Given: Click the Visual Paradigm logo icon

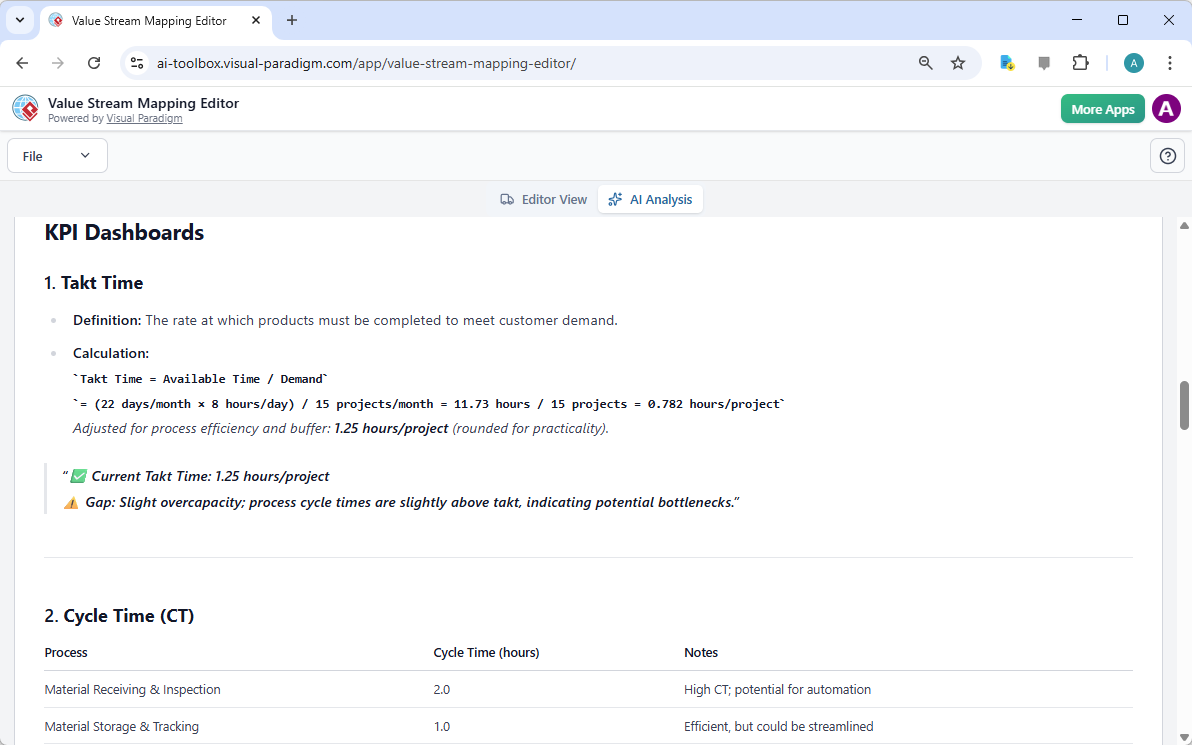Looking at the screenshot, I should (x=25, y=108).
